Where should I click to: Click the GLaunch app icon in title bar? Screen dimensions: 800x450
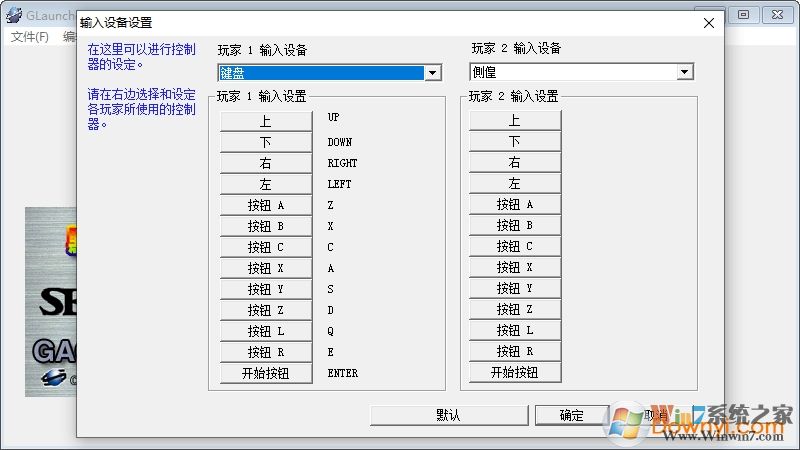pyautogui.click(x=14, y=15)
